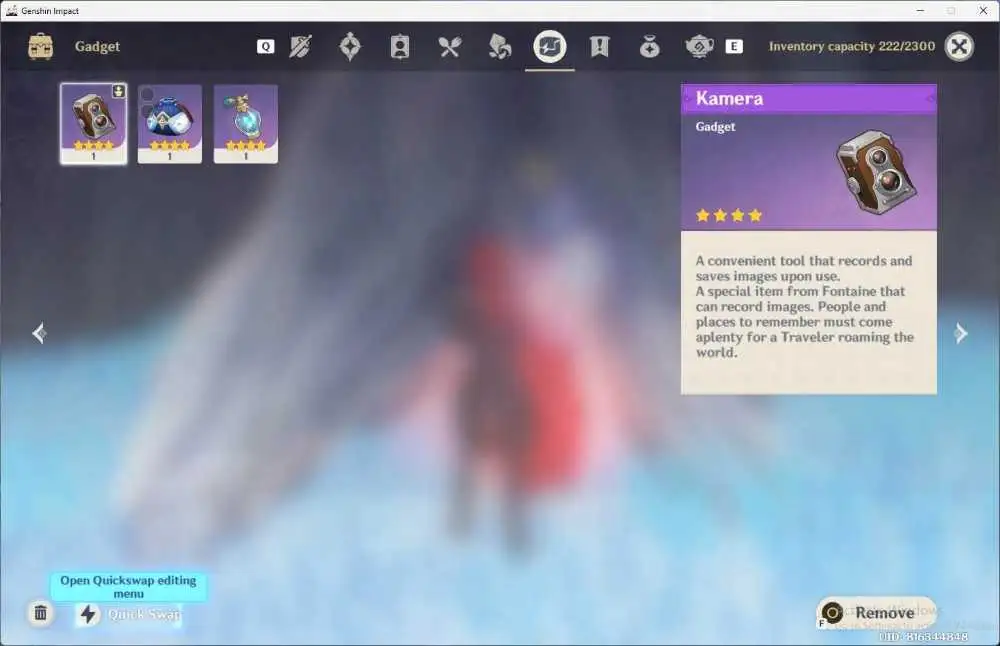Open the Artifacts inventory tab
The height and width of the screenshot is (646, 1000).
[x=350, y=47]
